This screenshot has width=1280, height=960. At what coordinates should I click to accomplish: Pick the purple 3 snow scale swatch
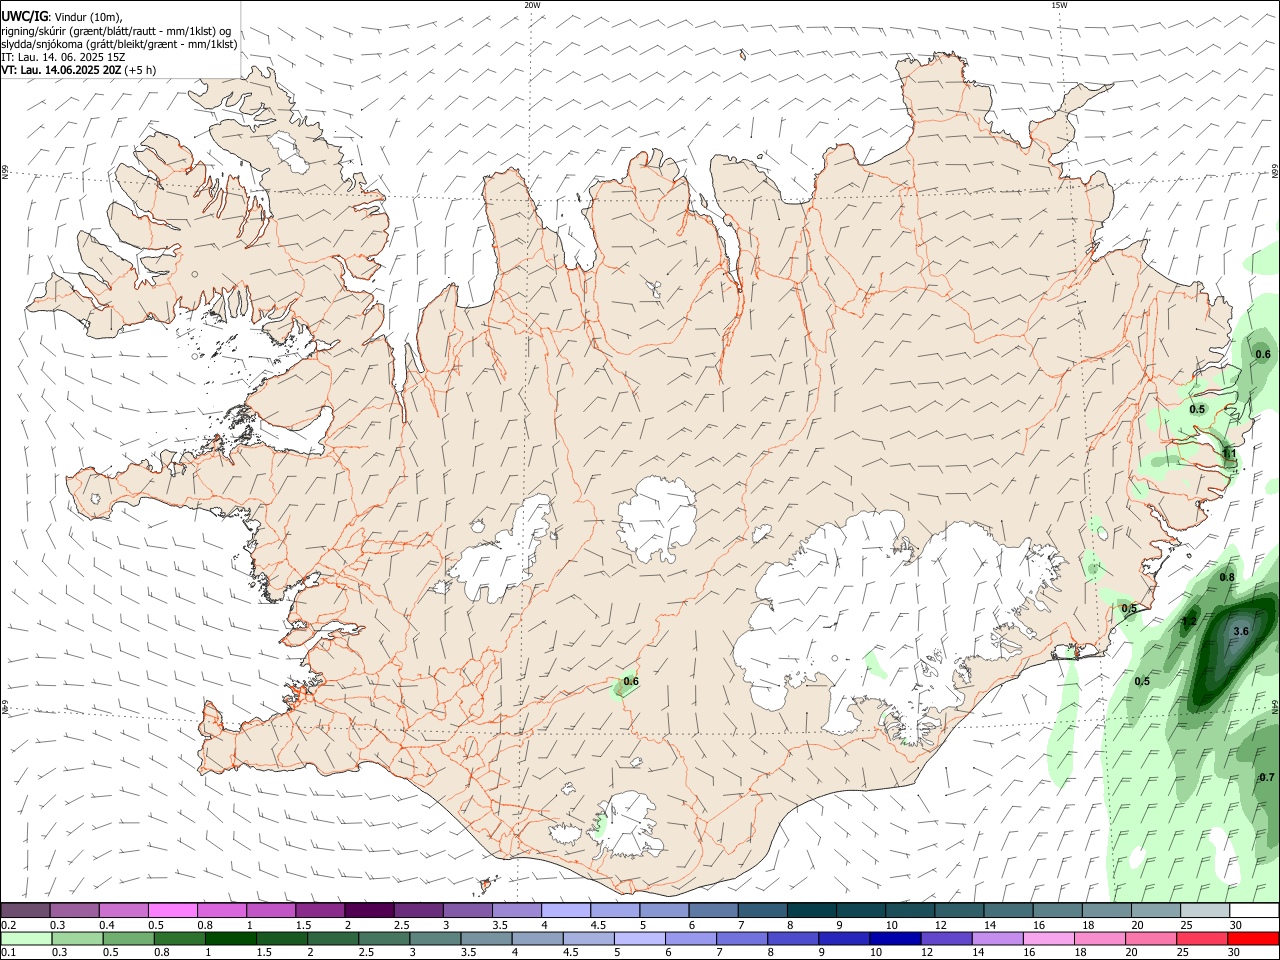click(468, 910)
